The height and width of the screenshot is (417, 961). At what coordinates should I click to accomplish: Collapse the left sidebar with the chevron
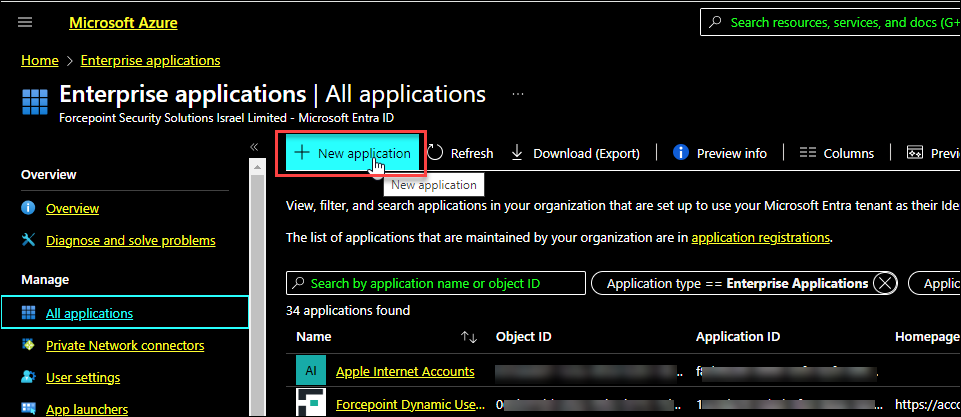[x=255, y=147]
